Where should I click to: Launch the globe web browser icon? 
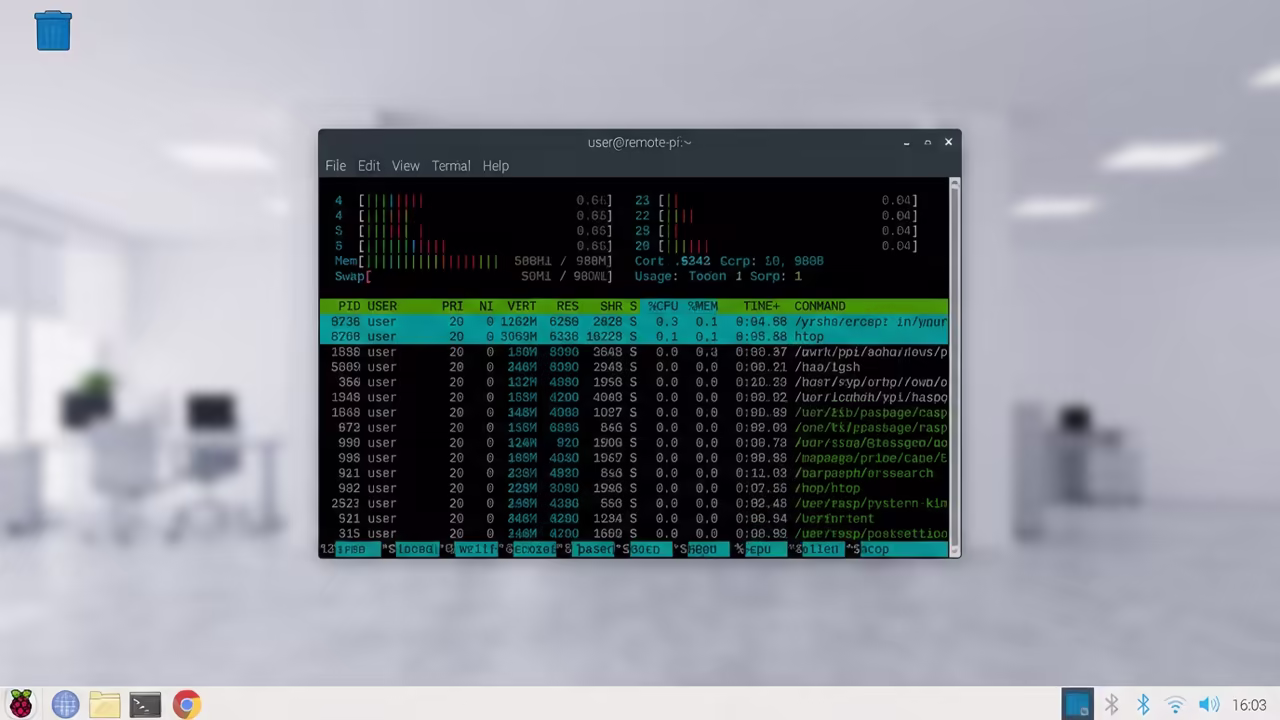65,704
